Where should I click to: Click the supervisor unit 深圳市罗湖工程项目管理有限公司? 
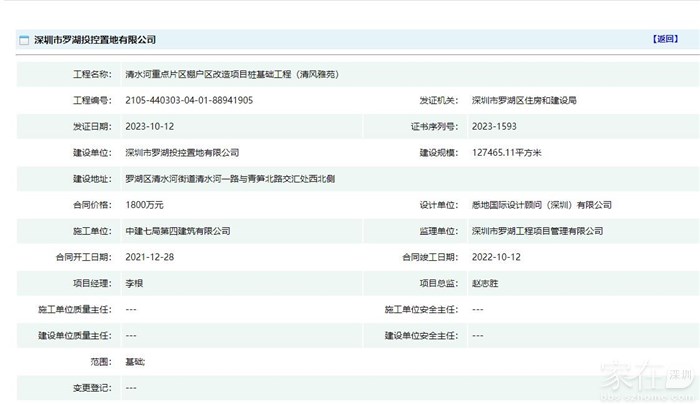pos(537,231)
